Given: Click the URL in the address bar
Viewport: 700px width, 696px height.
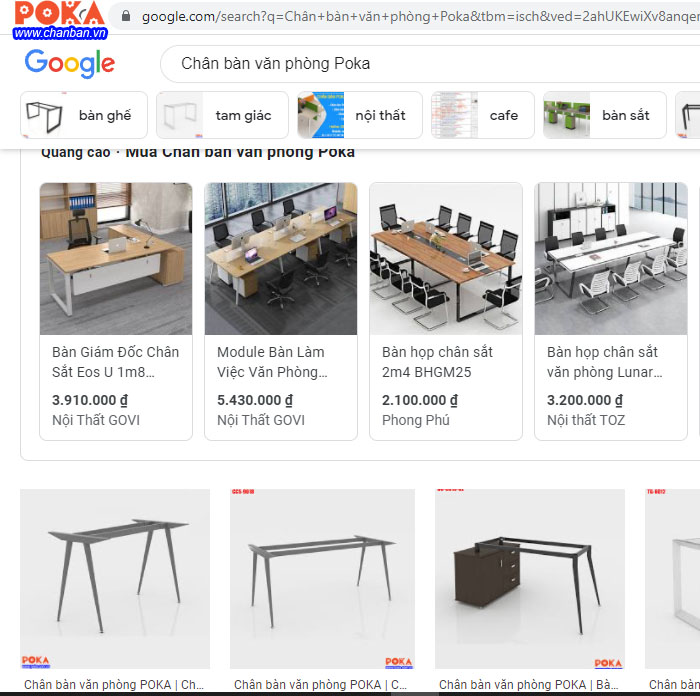Looking at the screenshot, I should click(x=420, y=17).
